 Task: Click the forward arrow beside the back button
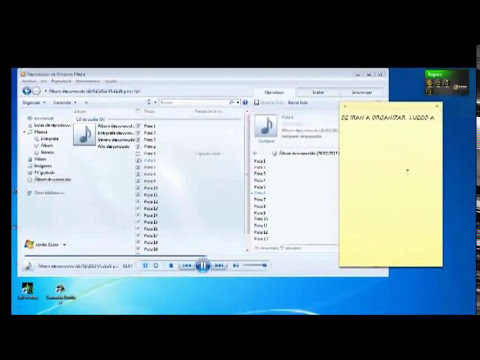(36, 91)
